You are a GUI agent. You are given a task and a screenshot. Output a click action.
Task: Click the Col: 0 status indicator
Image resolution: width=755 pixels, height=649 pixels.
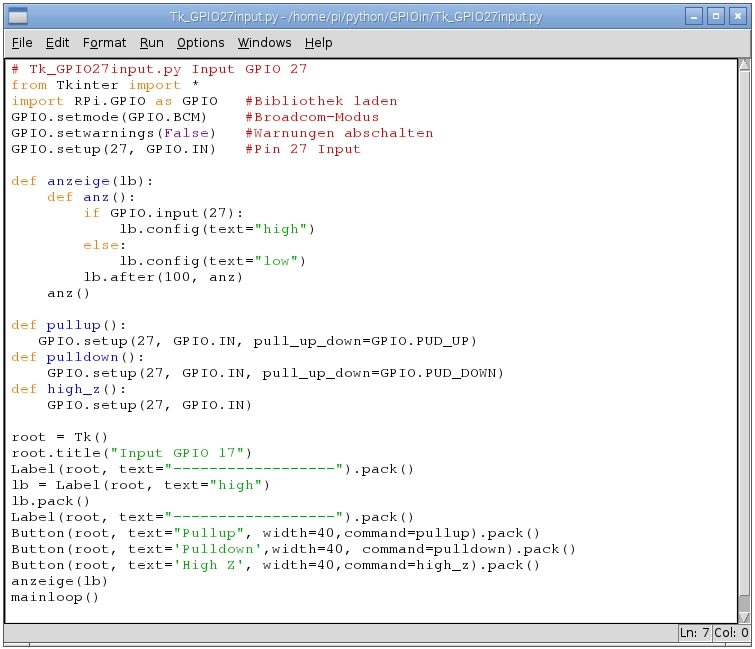[x=731, y=633]
